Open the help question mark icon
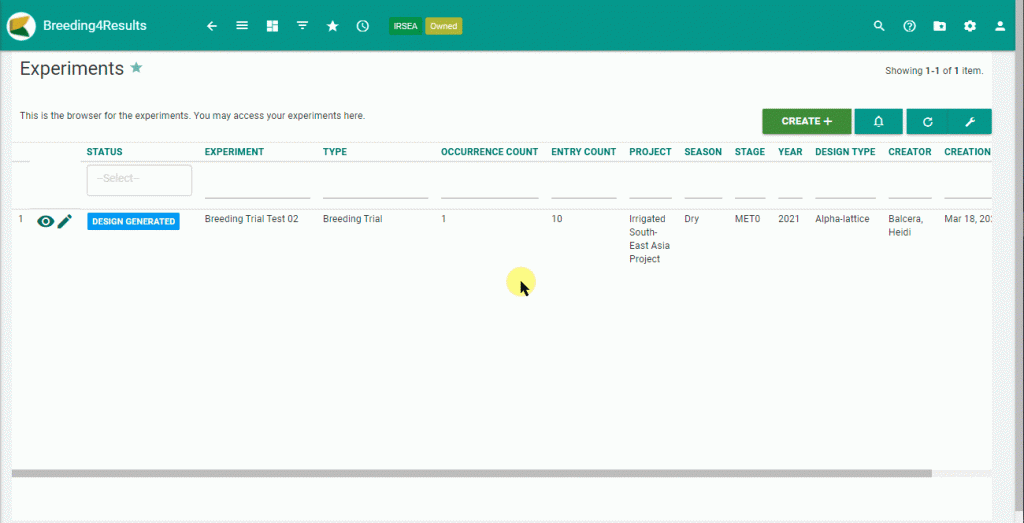This screenshot has height=523, width=1024. (909, 26)
